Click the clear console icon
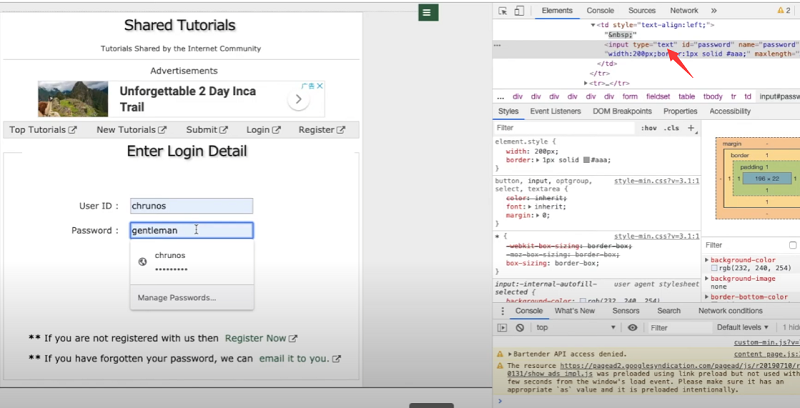This screenshot has height=408, width=800. click(520, 328)
